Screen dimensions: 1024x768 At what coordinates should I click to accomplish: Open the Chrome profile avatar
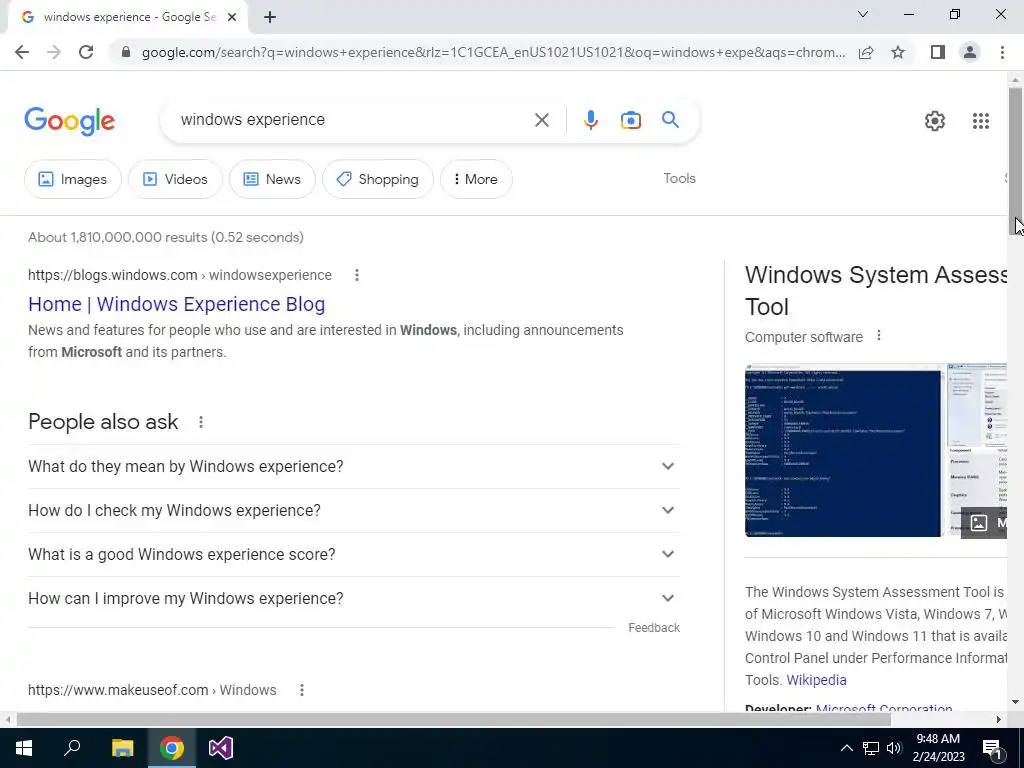(x=970, y=52)
